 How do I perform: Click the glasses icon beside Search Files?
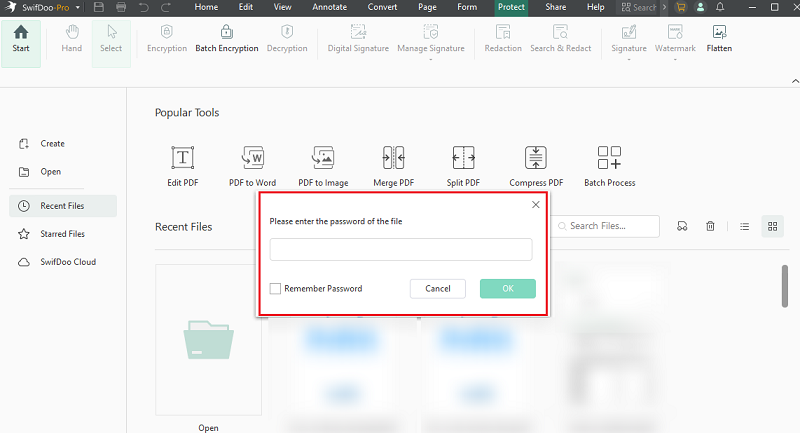click(682, 226)
